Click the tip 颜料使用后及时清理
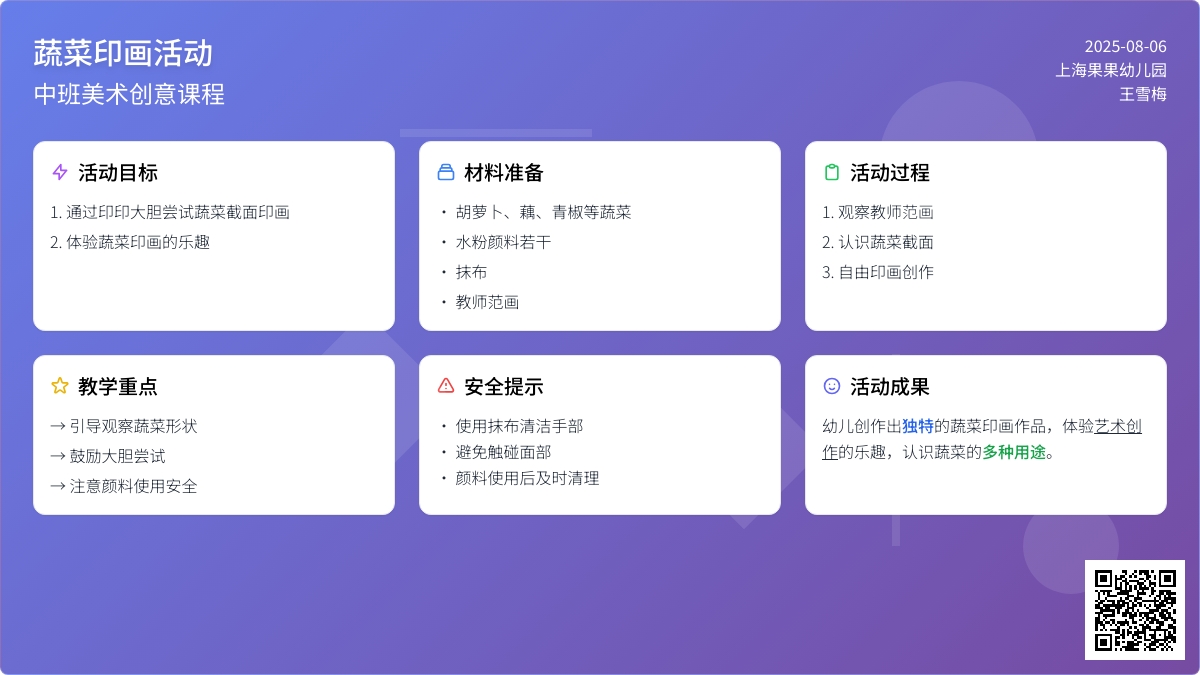Viewport: 1200px width, 675px height. (527, 478)
